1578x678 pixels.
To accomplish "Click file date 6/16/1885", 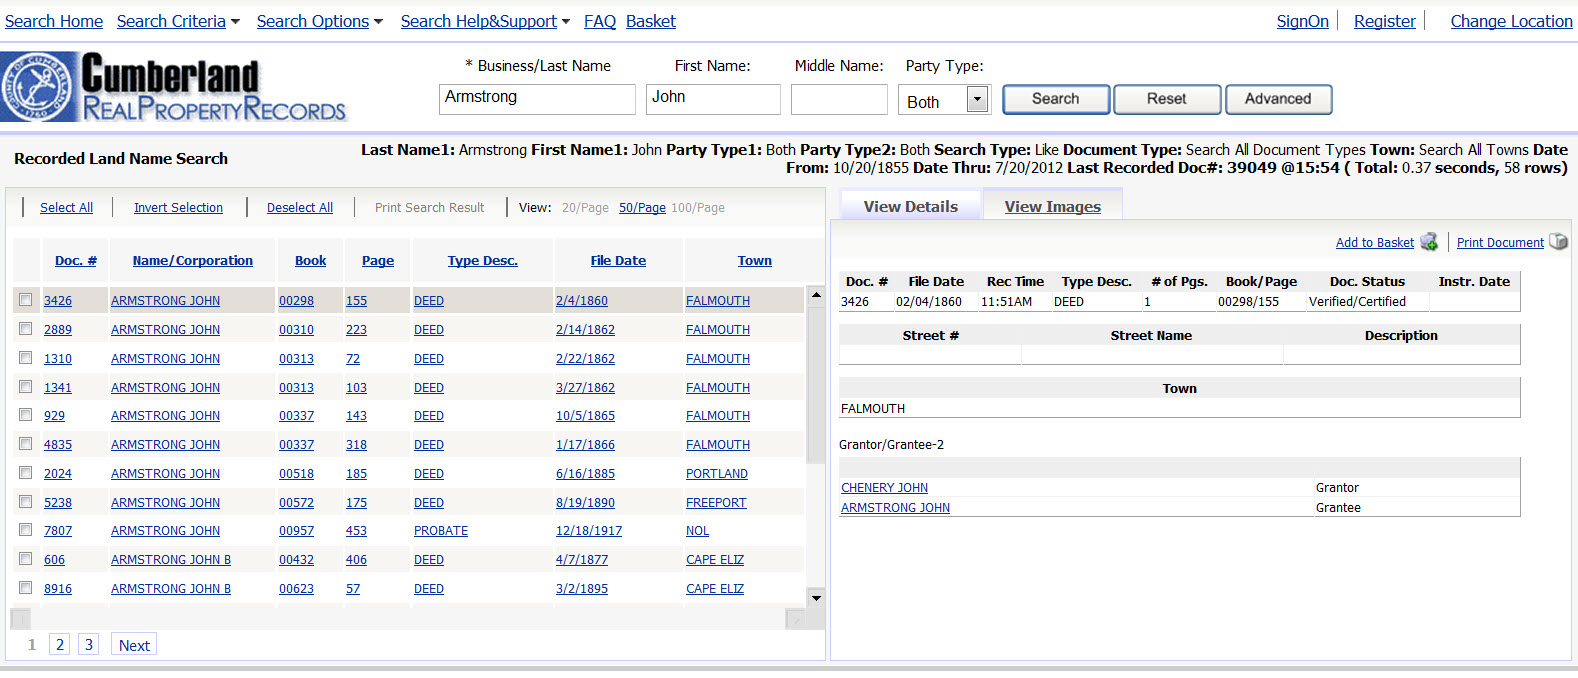I will point(585,473).
